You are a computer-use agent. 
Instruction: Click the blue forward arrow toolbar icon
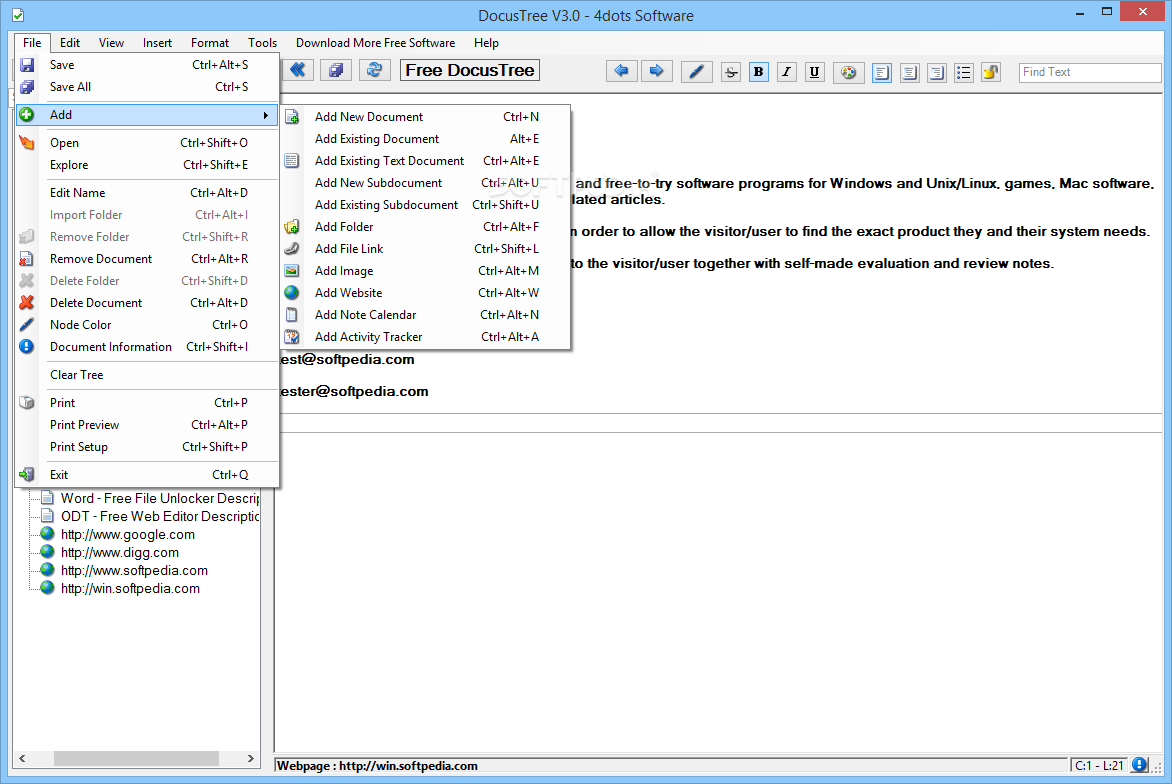click(x=656, y=71)
